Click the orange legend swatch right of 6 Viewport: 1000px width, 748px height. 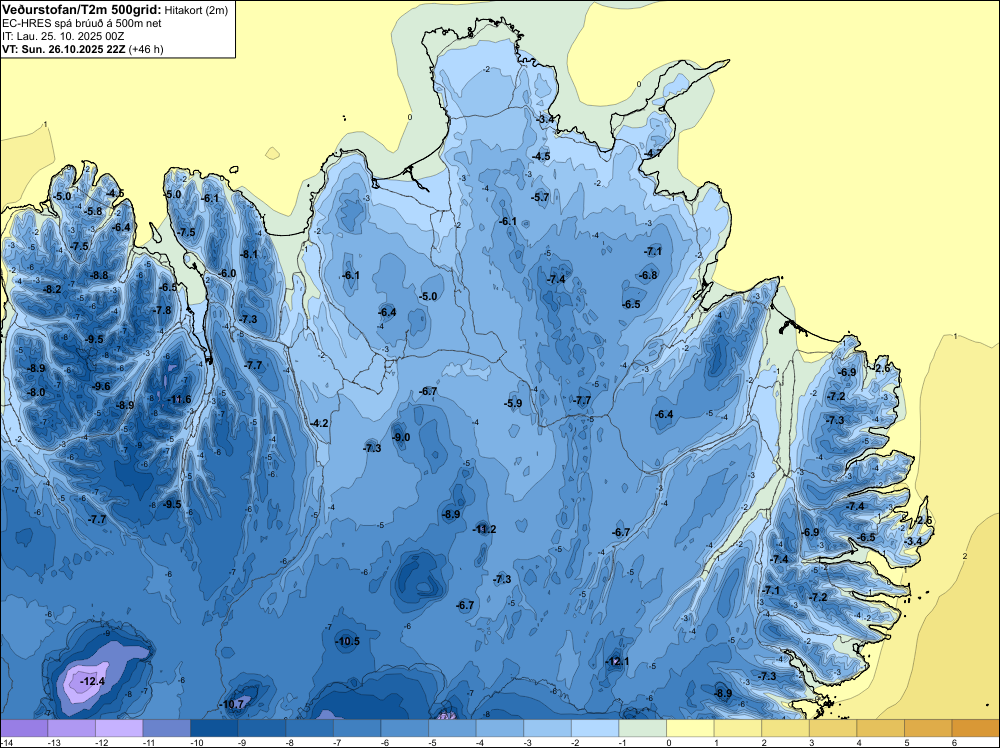click(975, 728)
